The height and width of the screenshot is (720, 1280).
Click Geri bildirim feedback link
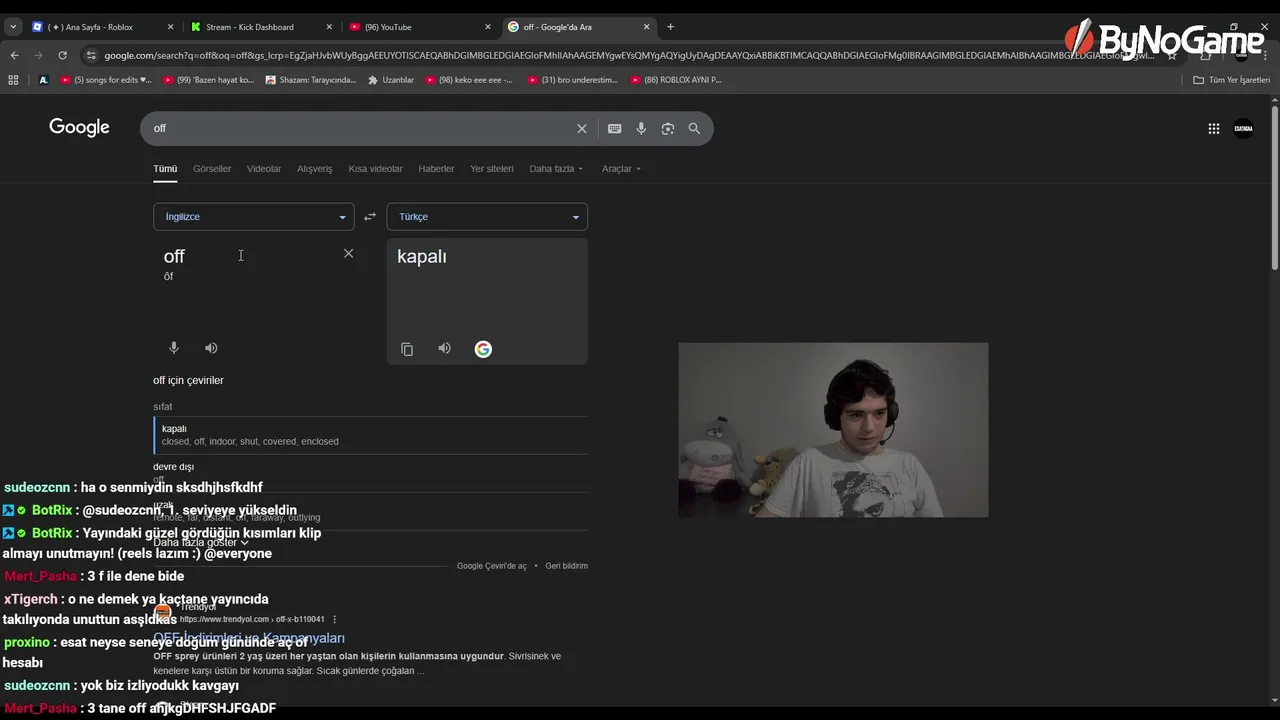(x=566, y=566)
